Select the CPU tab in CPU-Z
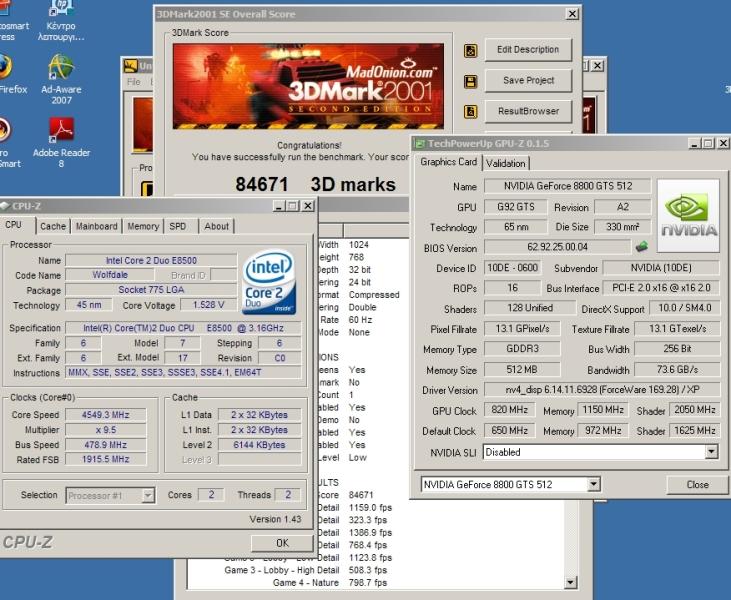Viewport: 731px width, 600px height. point(14,225)
